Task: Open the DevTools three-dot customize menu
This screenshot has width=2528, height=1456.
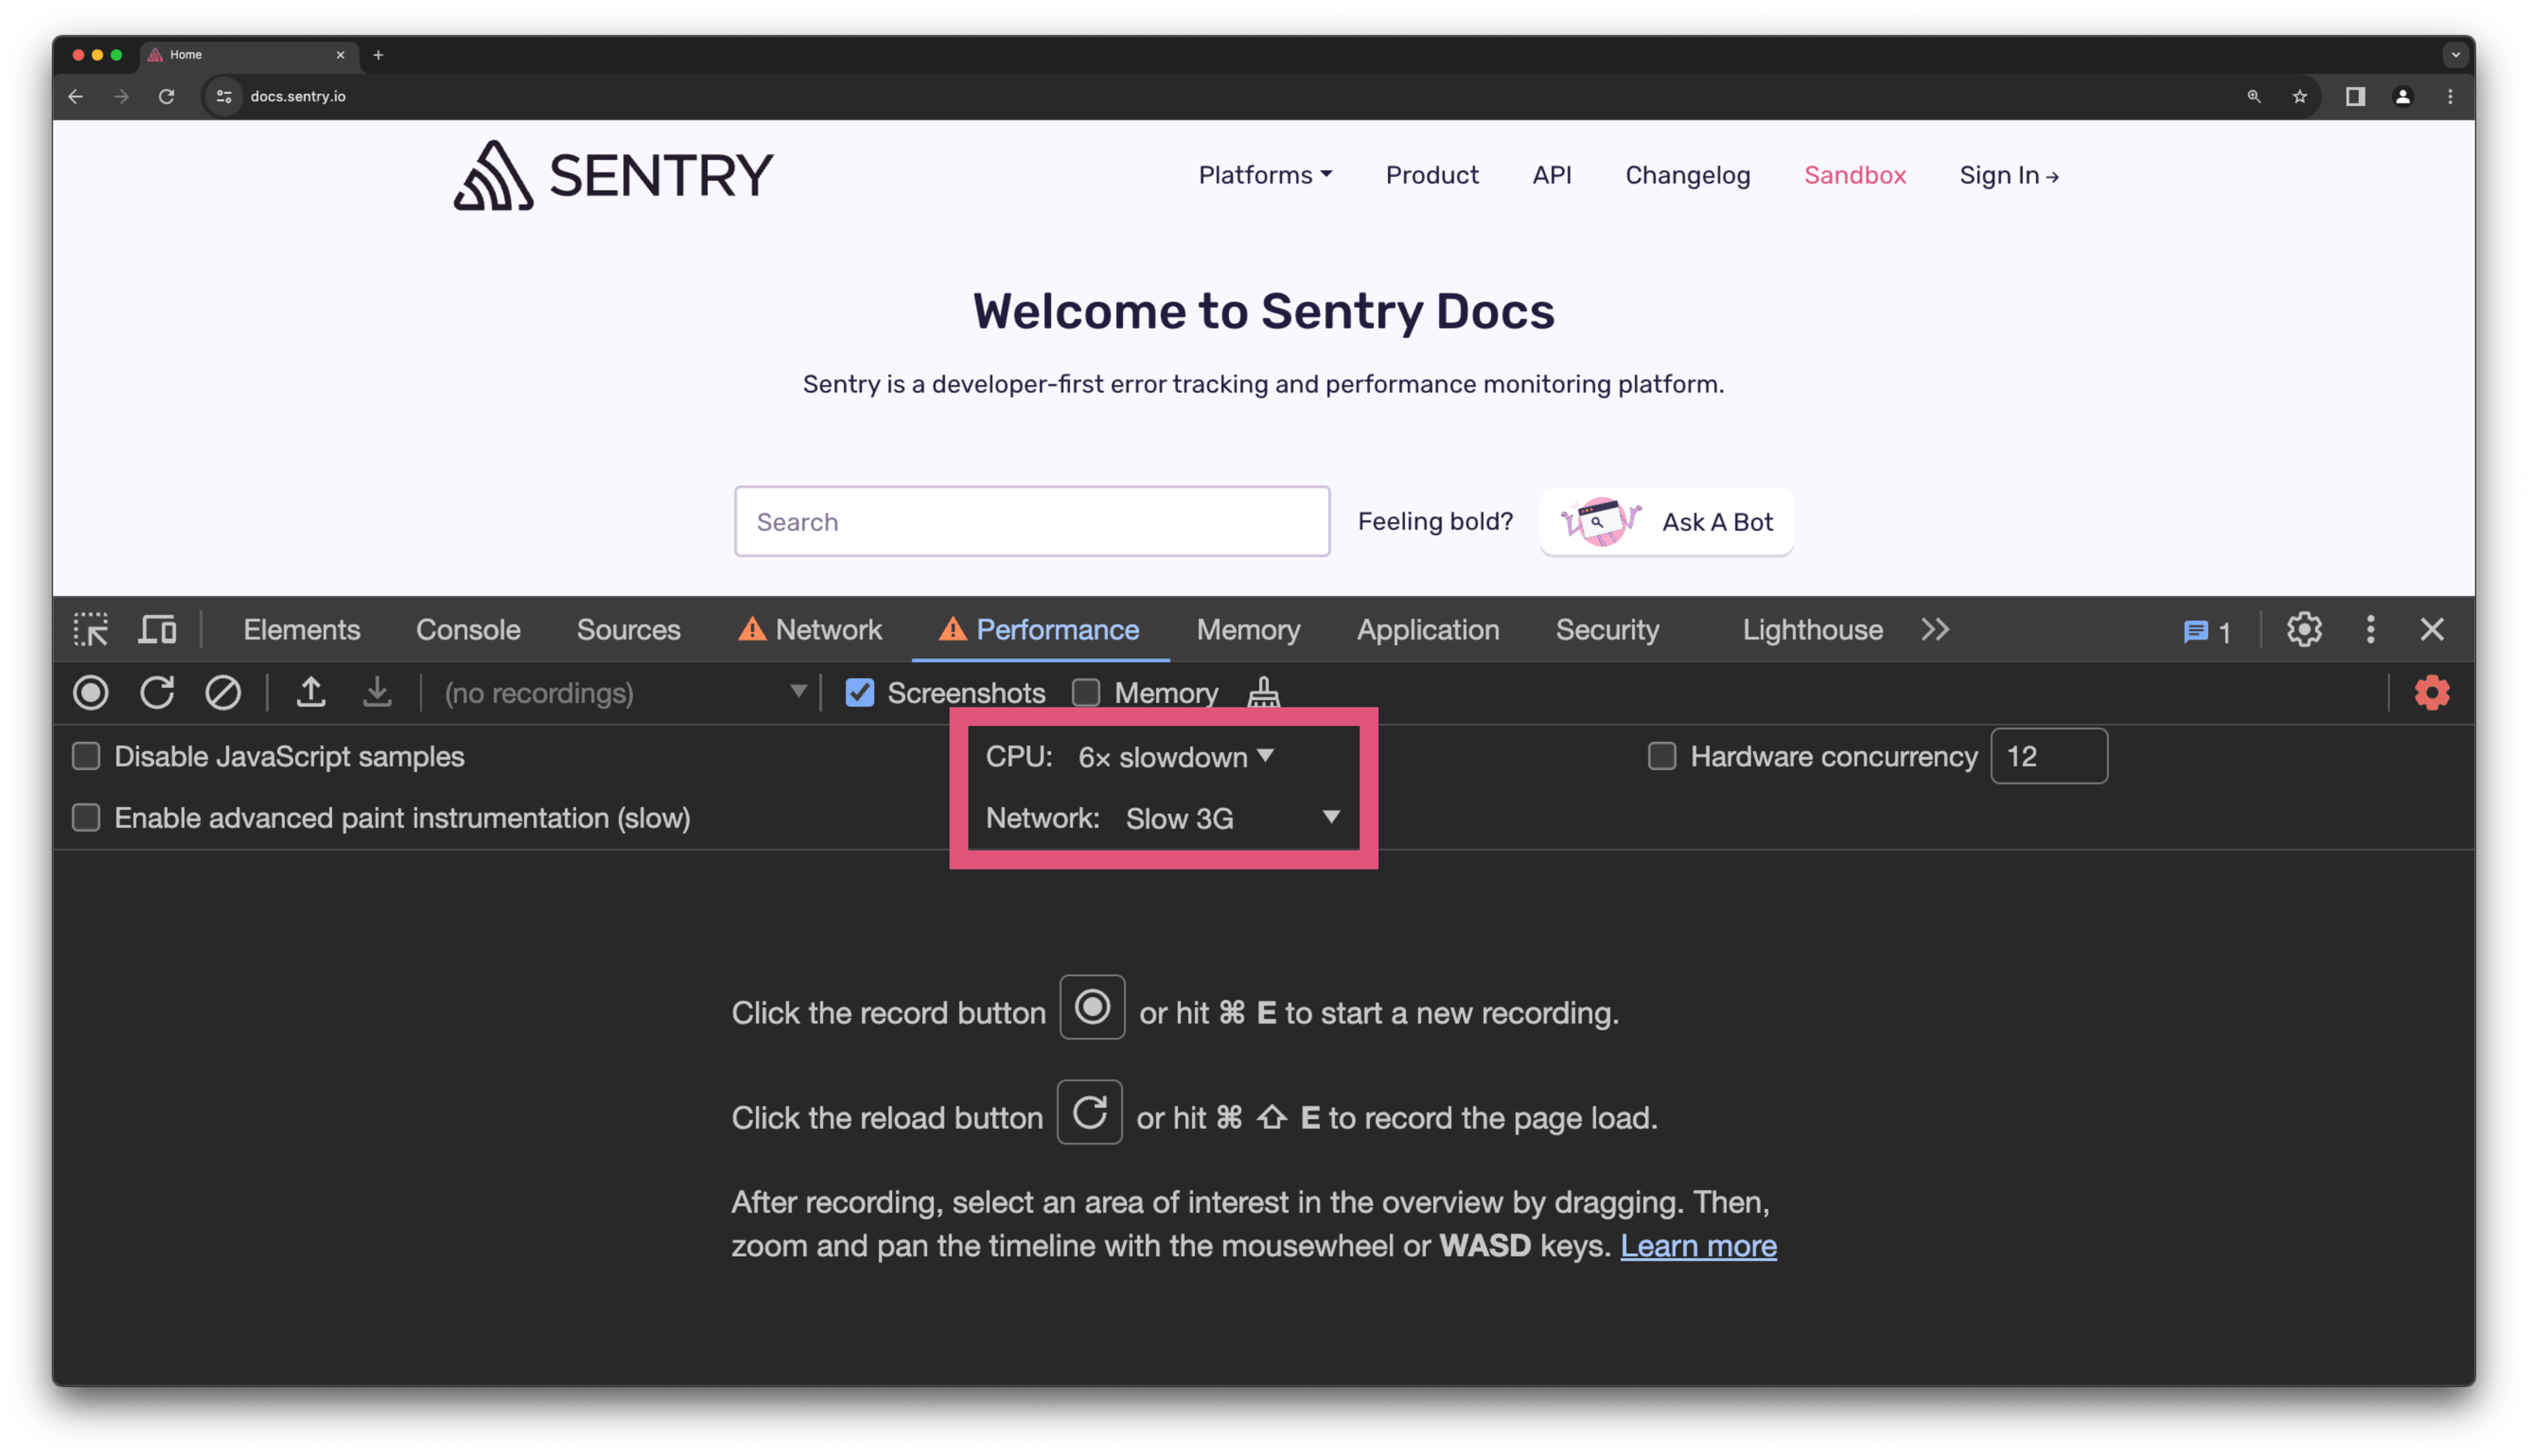Action: point(2371,630)
